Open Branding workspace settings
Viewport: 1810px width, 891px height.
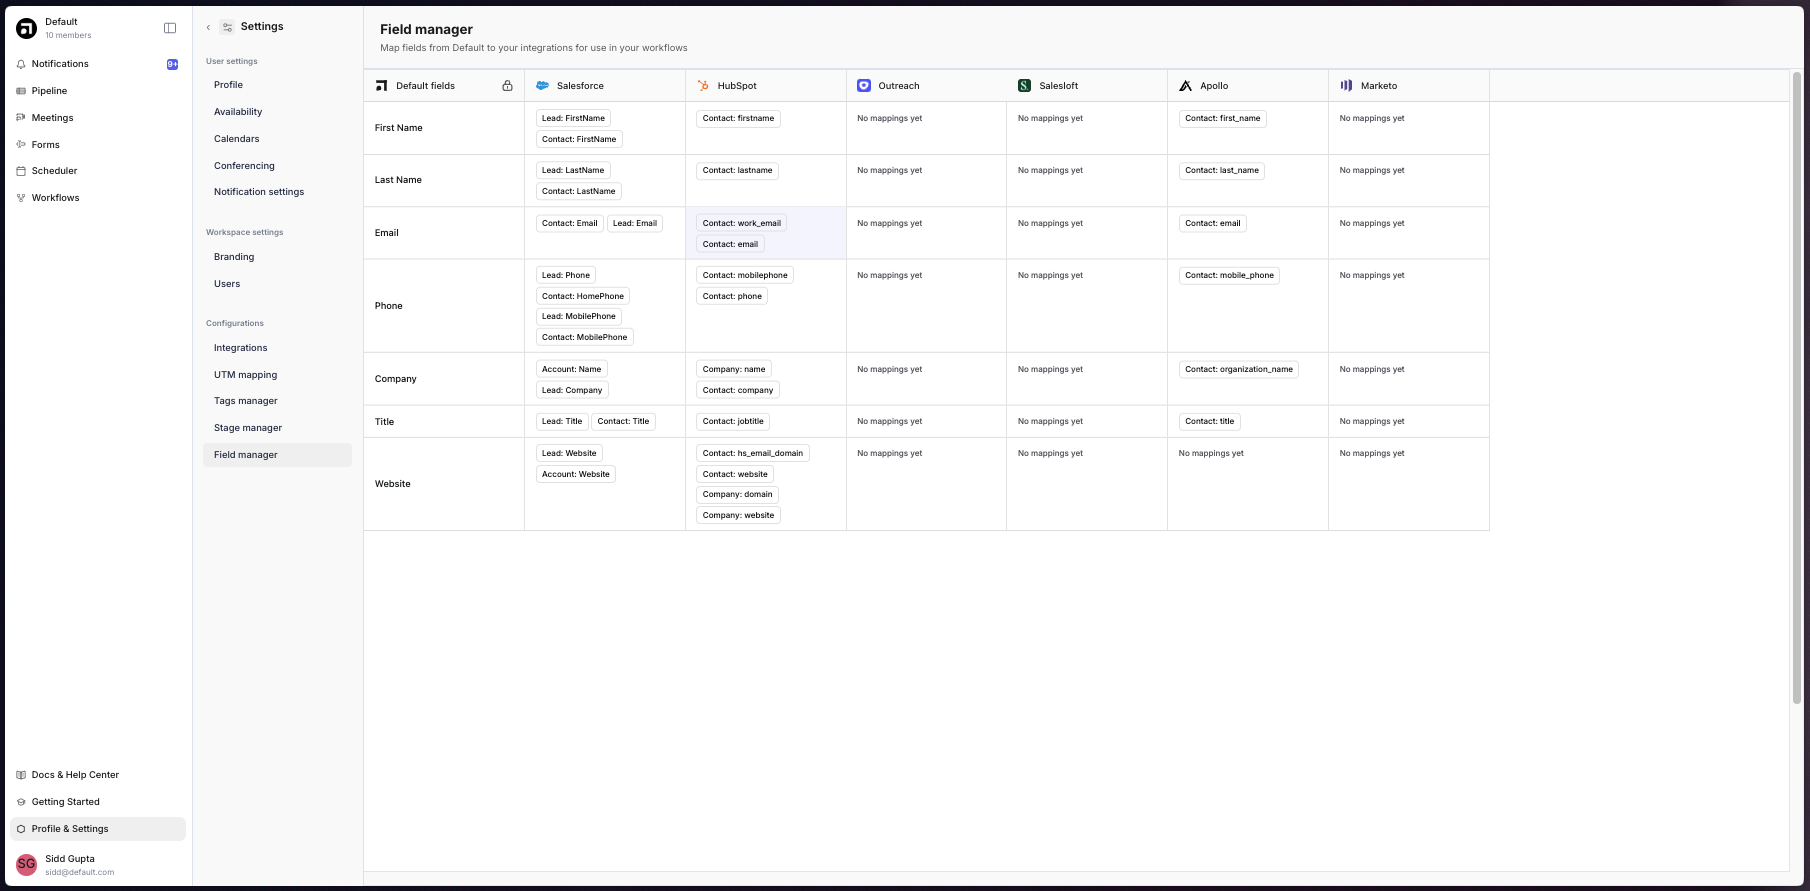coord(234,257)
